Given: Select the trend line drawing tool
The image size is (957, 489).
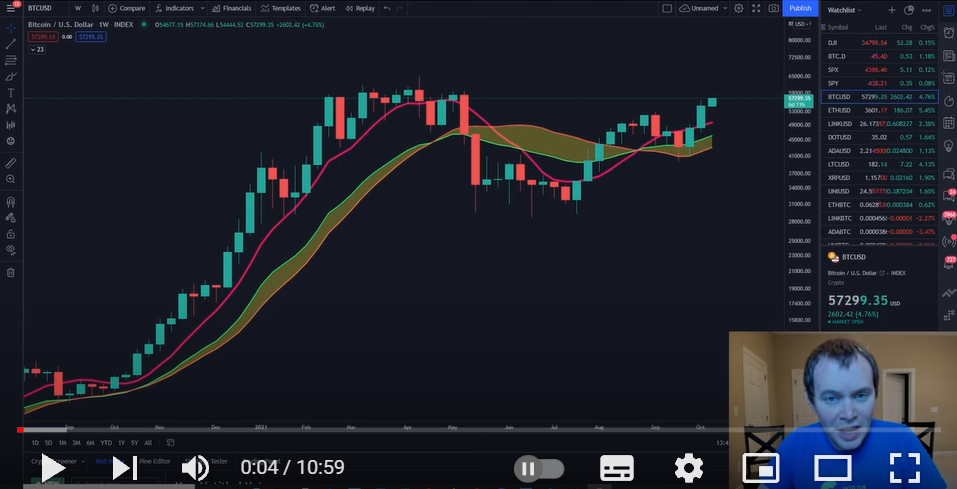Looking at the screenshot, I should 10,44.
